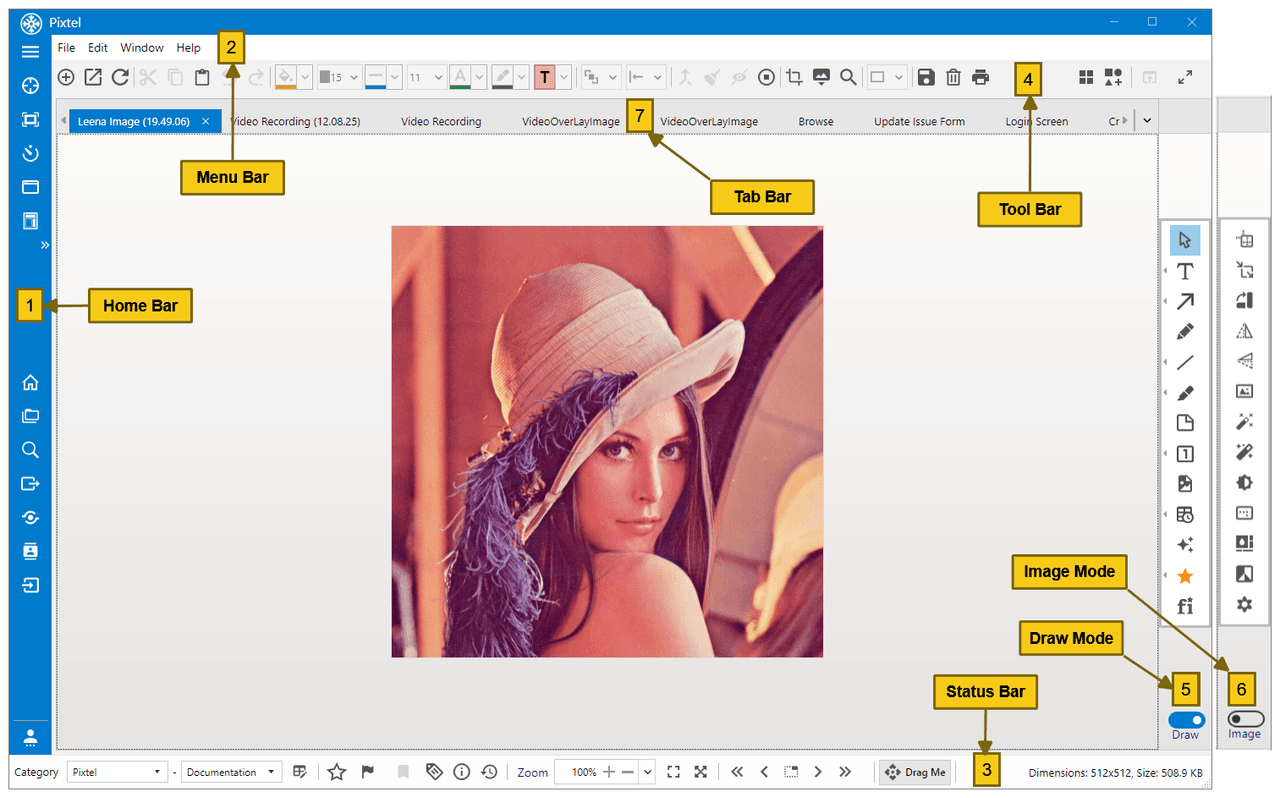Select the Line drawing tool
This screenshot has height=798, width=1280.
(x=1185, y=362)
